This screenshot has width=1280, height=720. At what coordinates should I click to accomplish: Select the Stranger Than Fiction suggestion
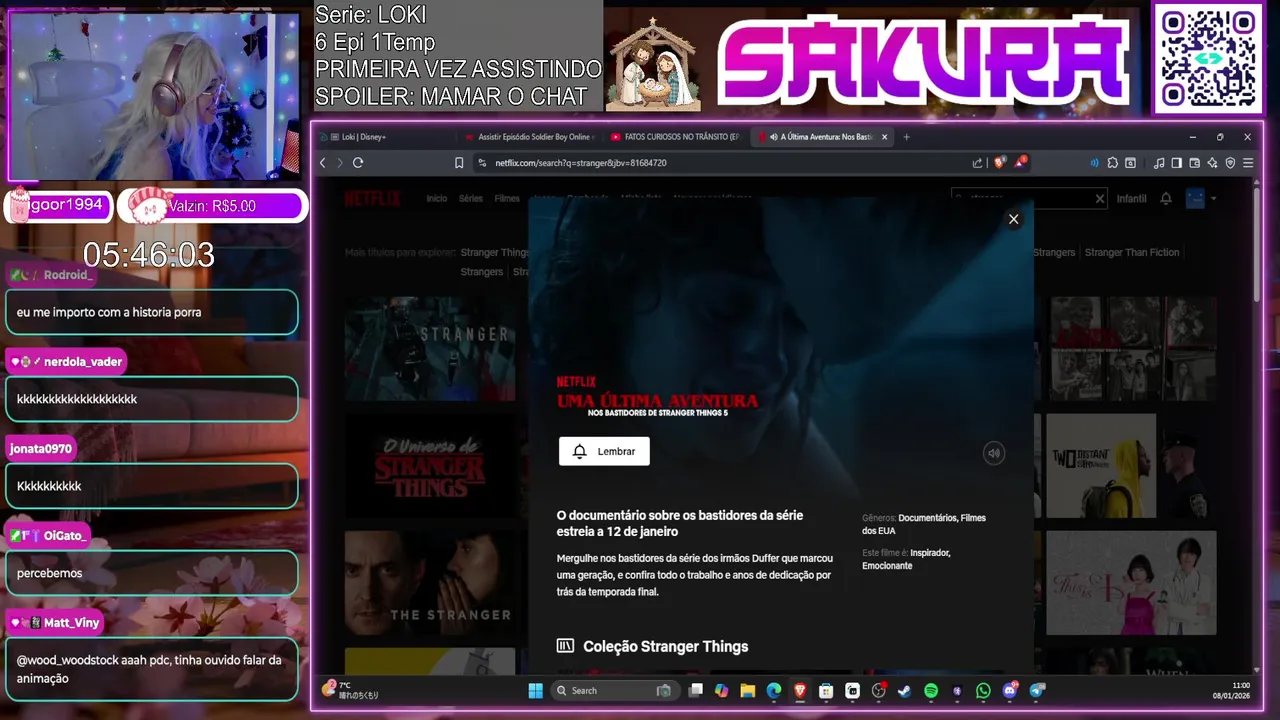tap(1132, 253)
